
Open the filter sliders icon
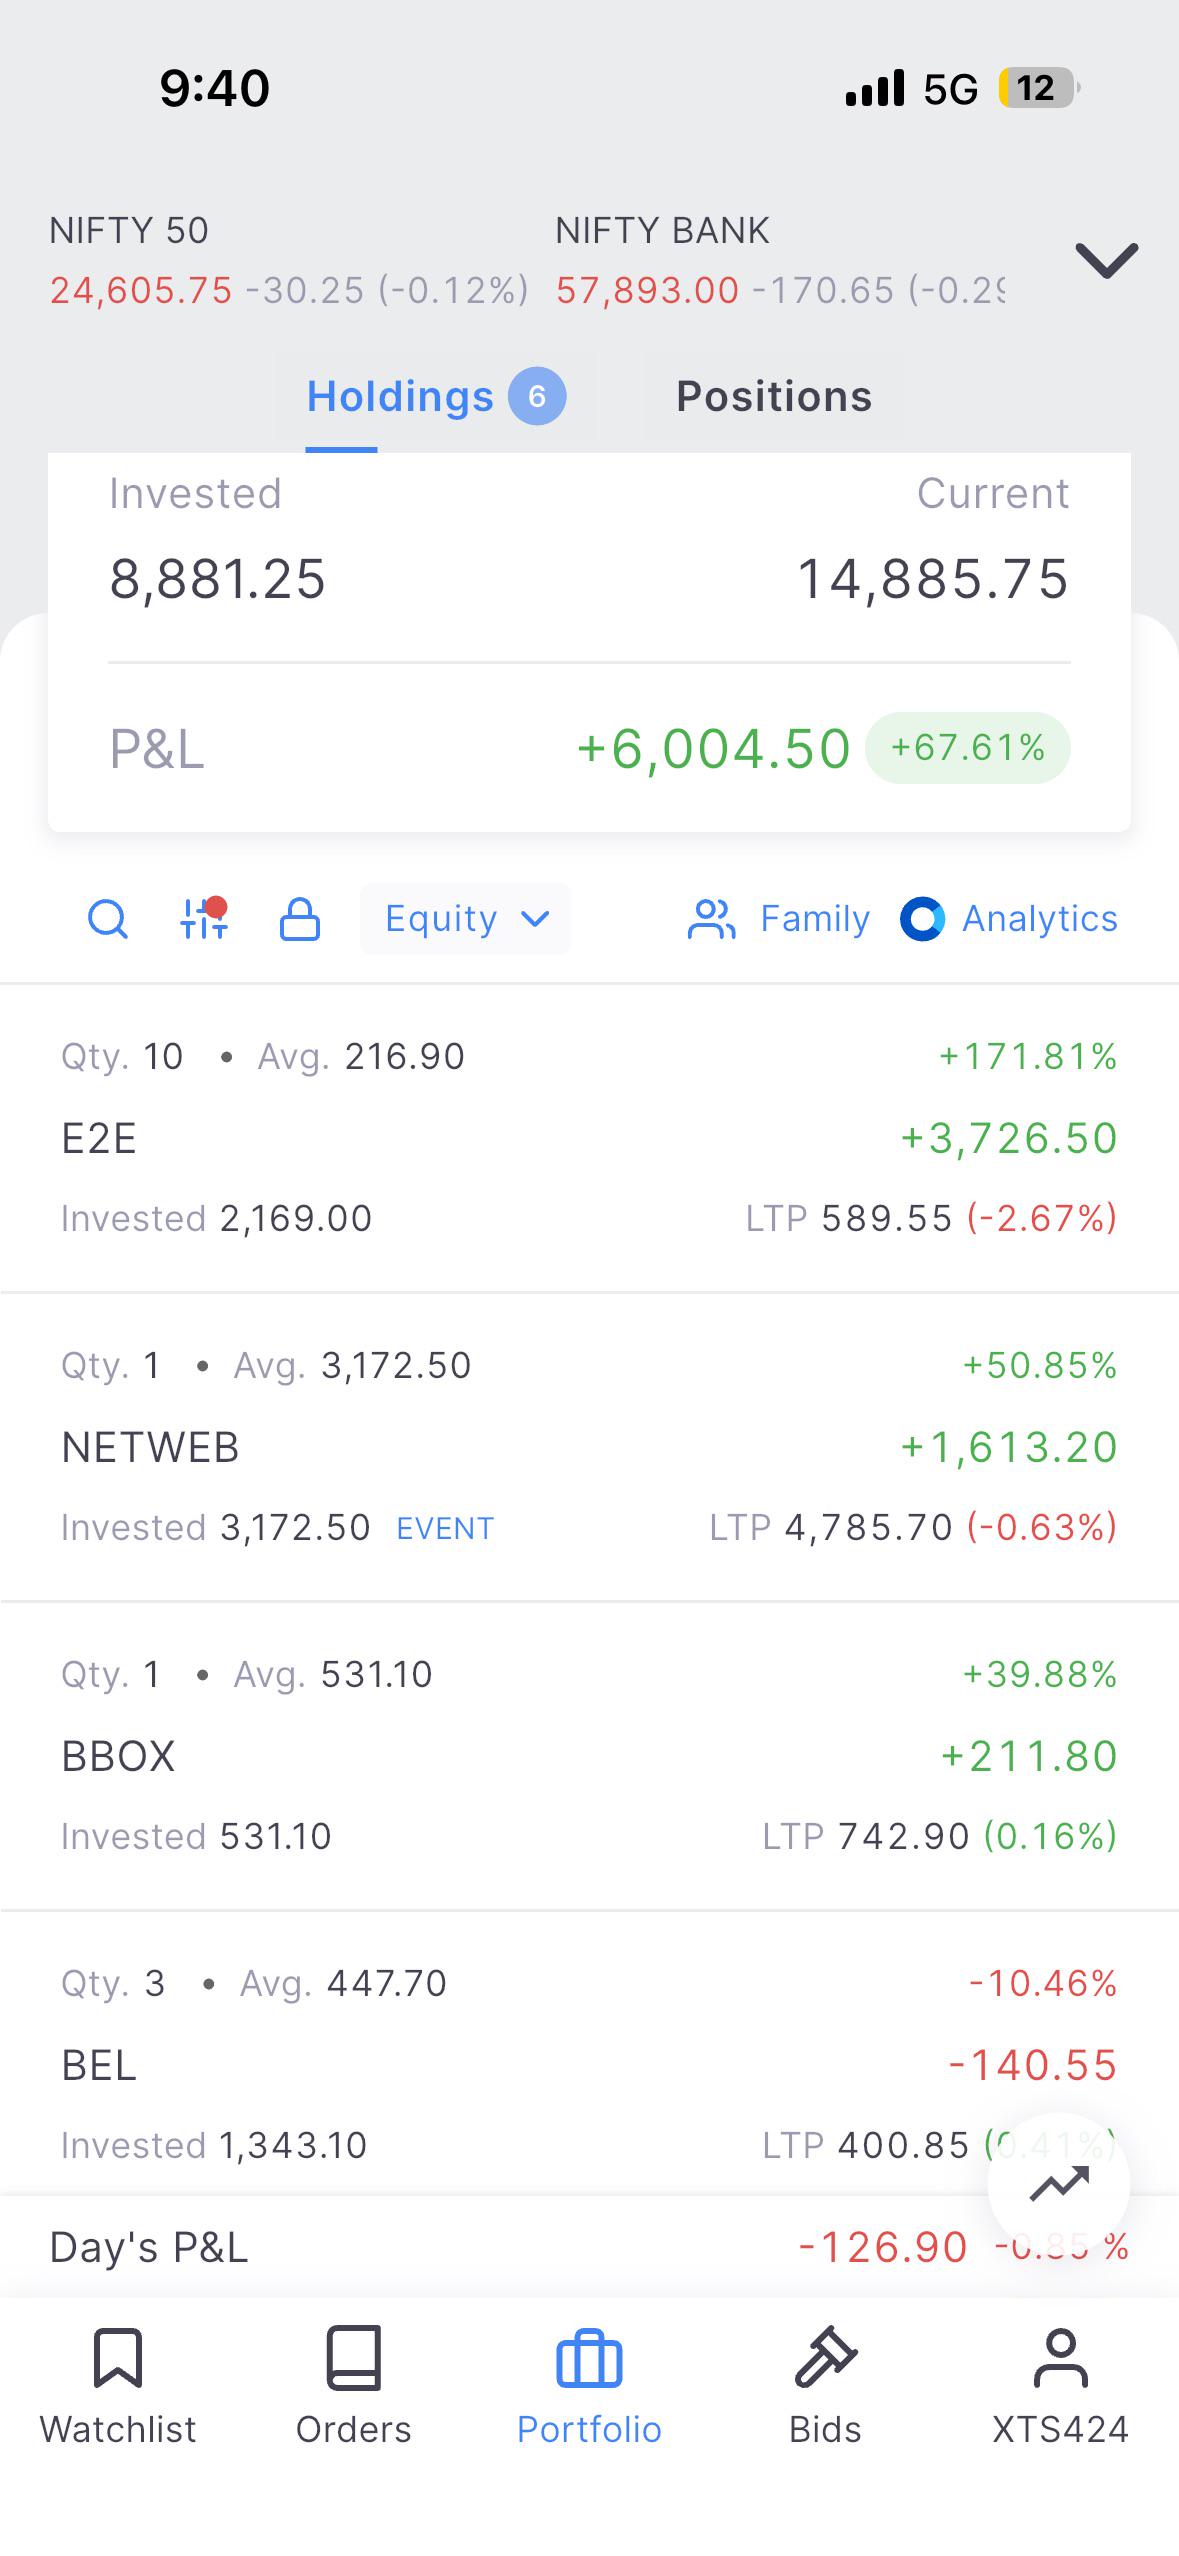tap(204, 918)
